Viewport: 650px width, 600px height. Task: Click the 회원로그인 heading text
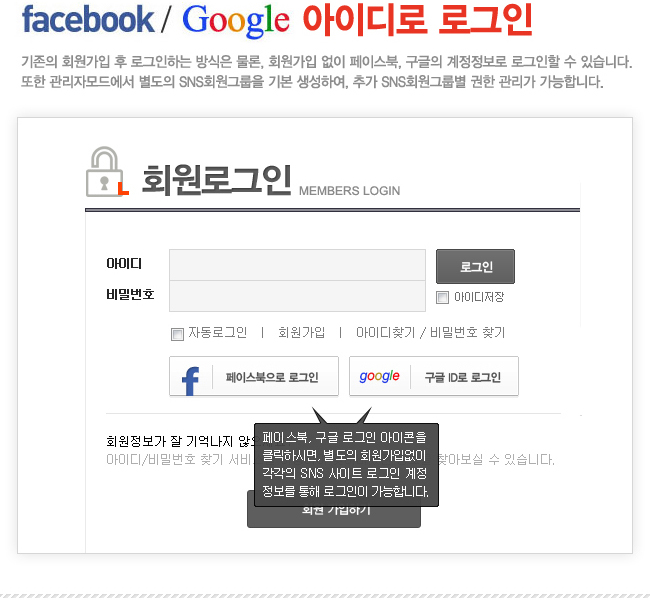216,180
